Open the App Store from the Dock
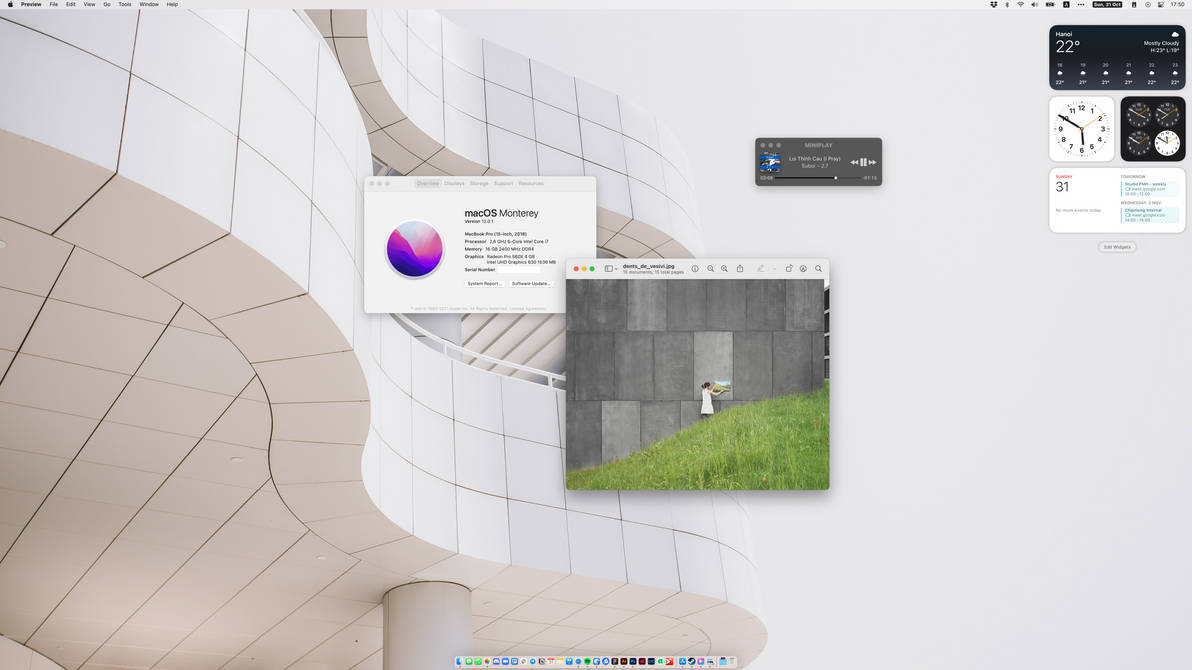 (683, 662)
